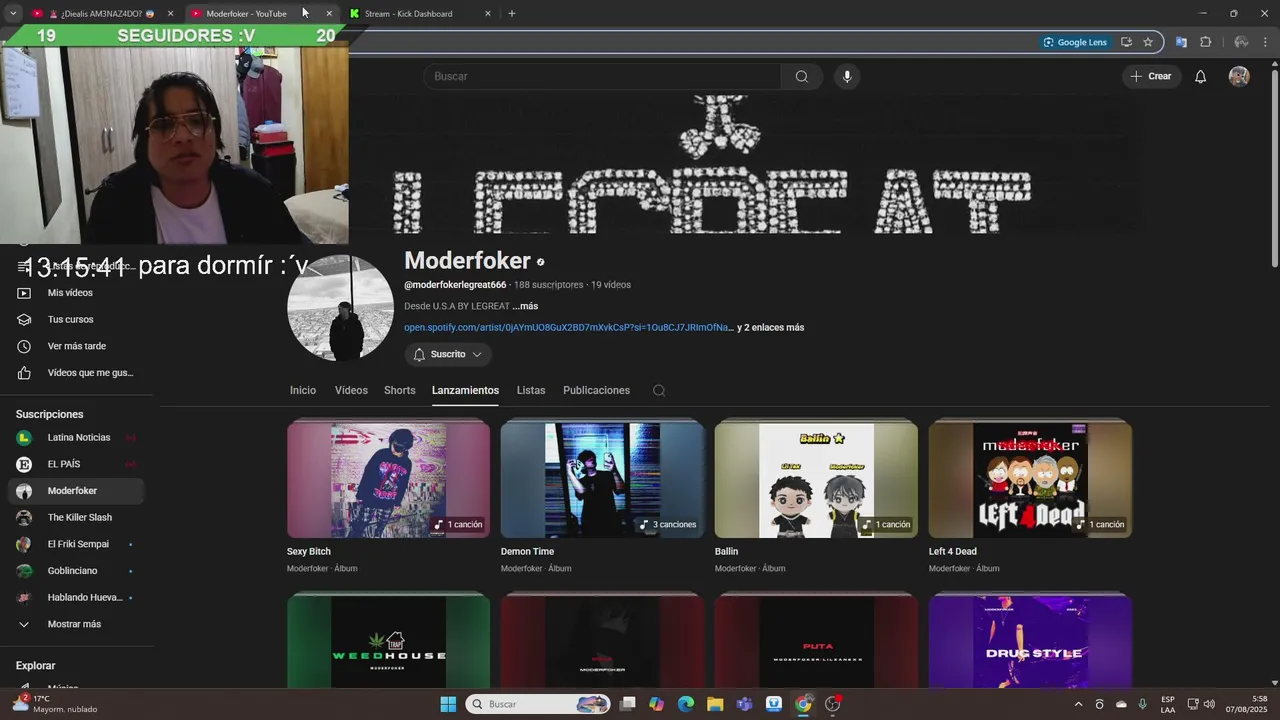Open File Explorer from taskbar
Screen dimensions: 1280x720
coord(715,704)
